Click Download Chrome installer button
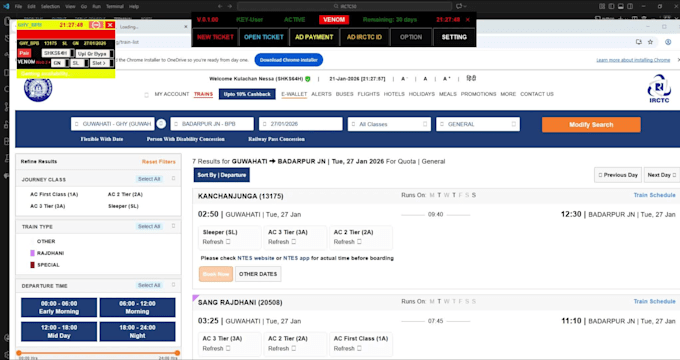 tap(289, 60)
